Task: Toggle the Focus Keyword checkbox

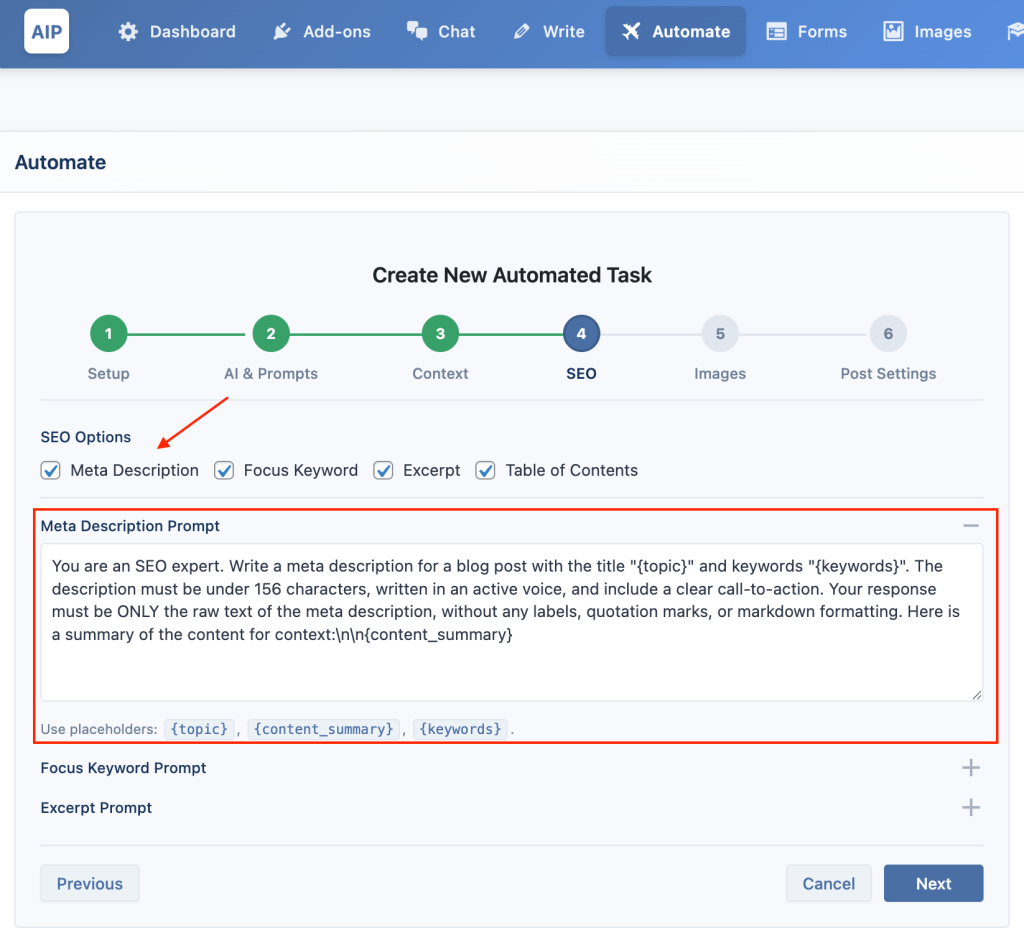Action: click(224, 470)
